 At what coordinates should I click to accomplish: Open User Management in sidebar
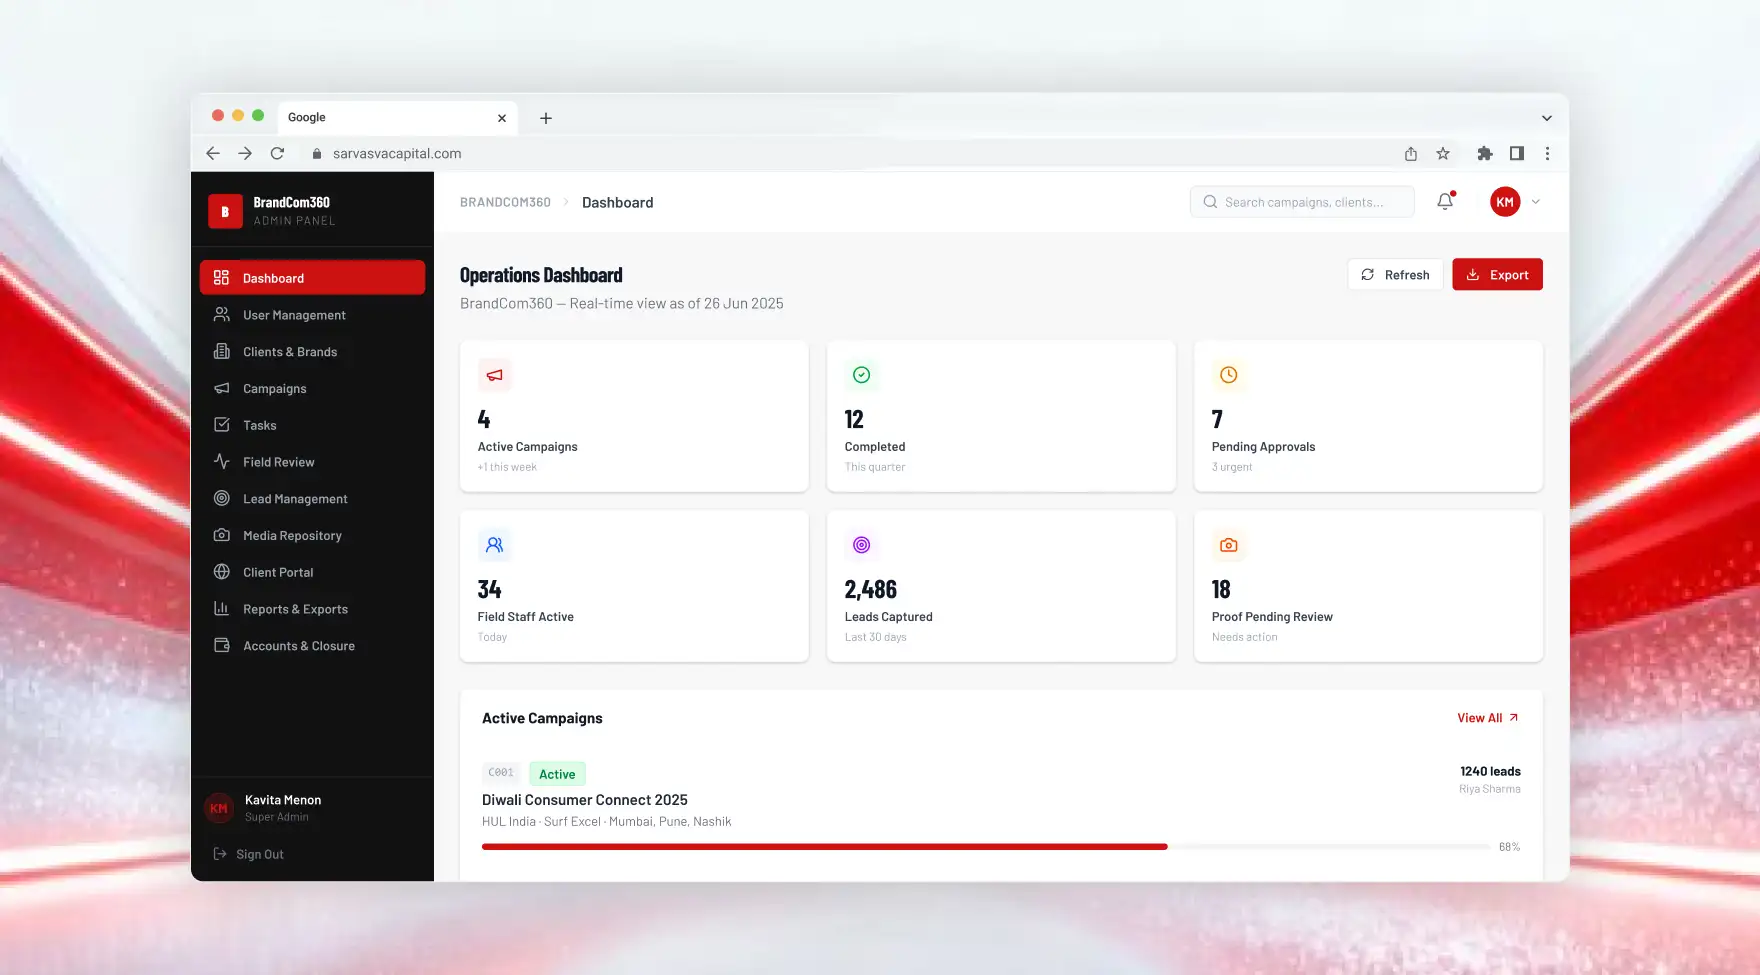pos(312,315)
